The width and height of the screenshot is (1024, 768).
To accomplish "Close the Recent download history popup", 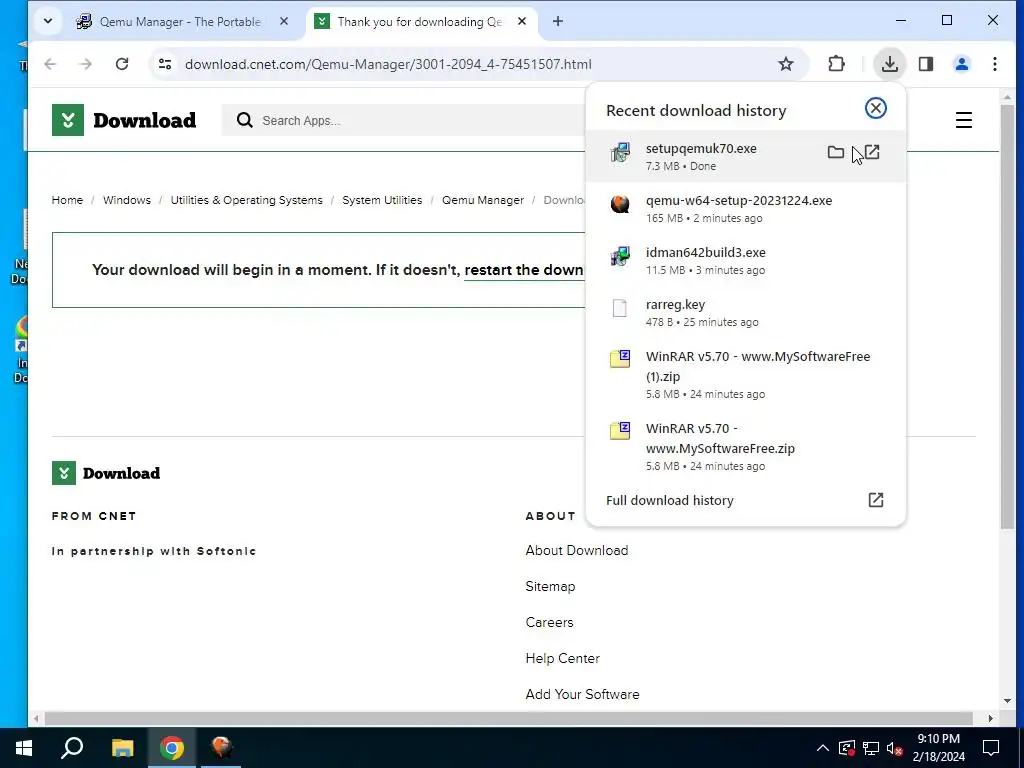I will click(875, 108).
